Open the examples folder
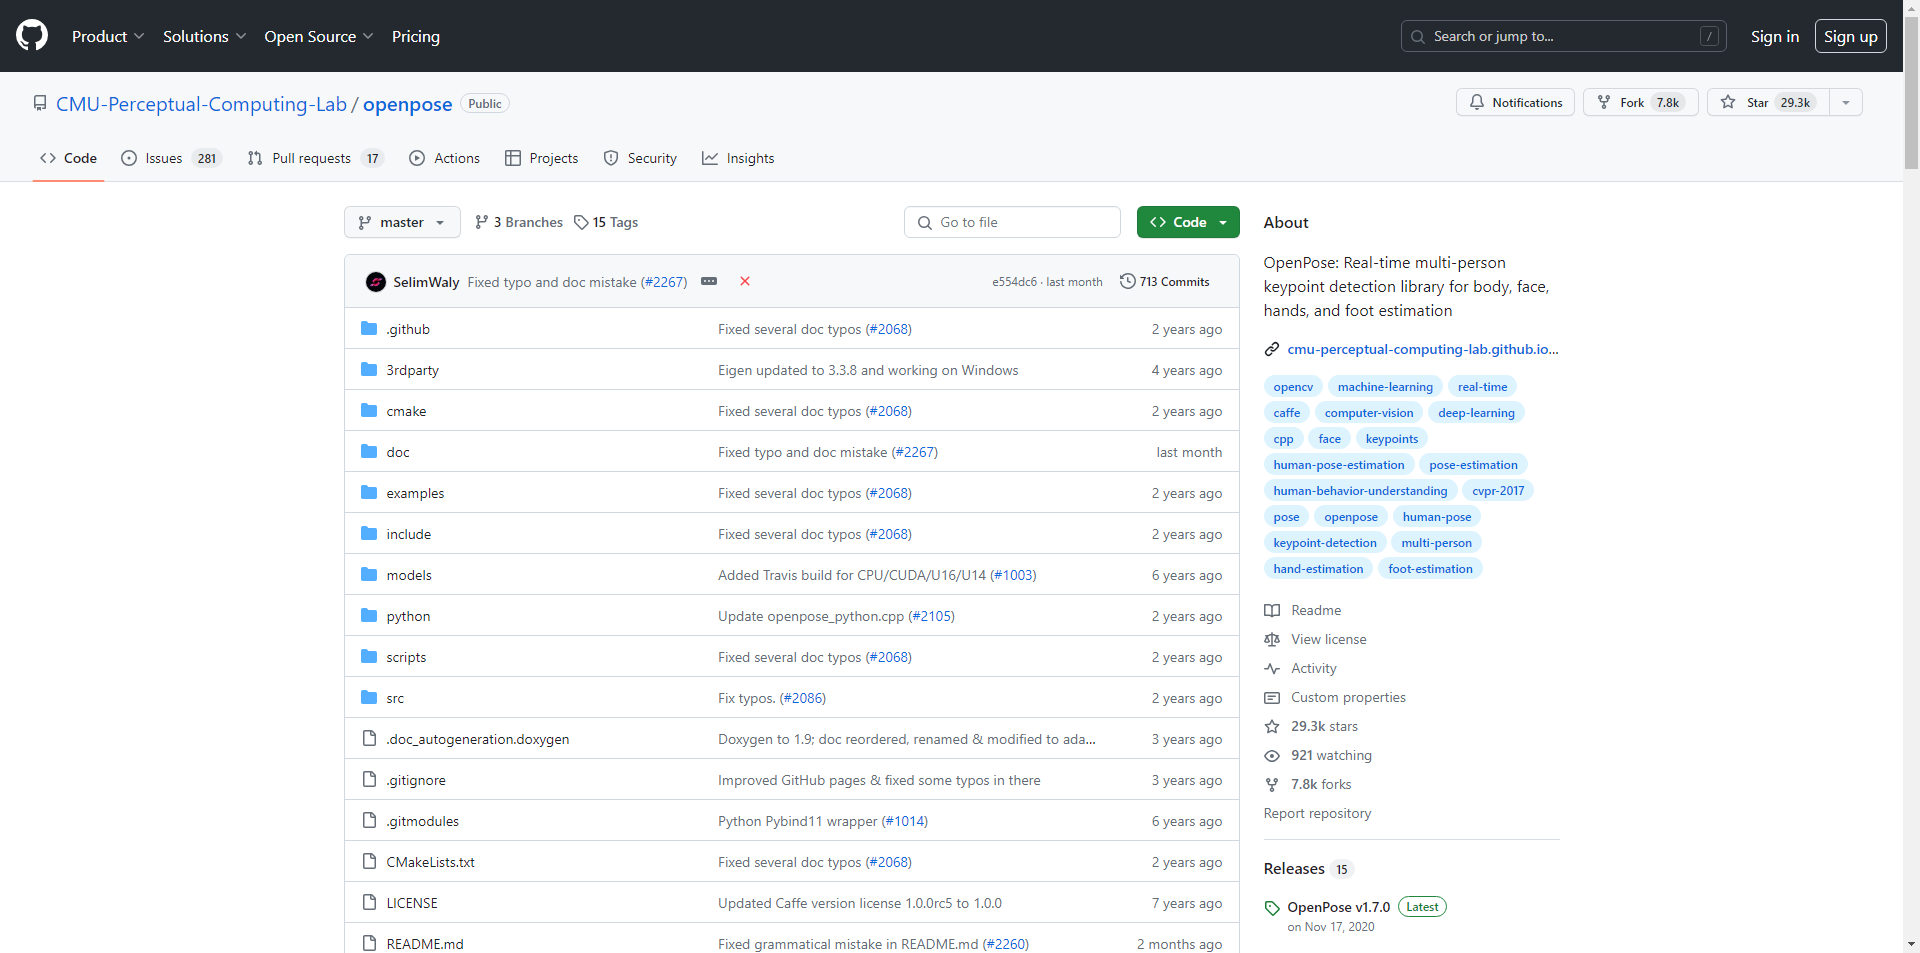Viewport: 1920px width, 953px height. [x=415, y=493]
